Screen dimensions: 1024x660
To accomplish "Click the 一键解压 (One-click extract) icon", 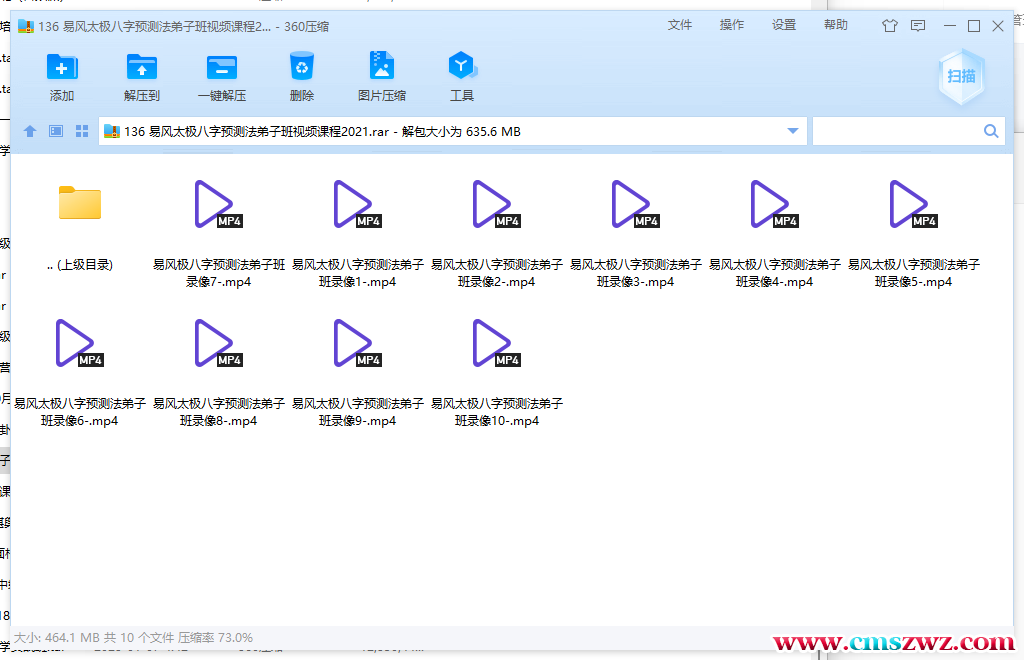I will coord(222,75).
